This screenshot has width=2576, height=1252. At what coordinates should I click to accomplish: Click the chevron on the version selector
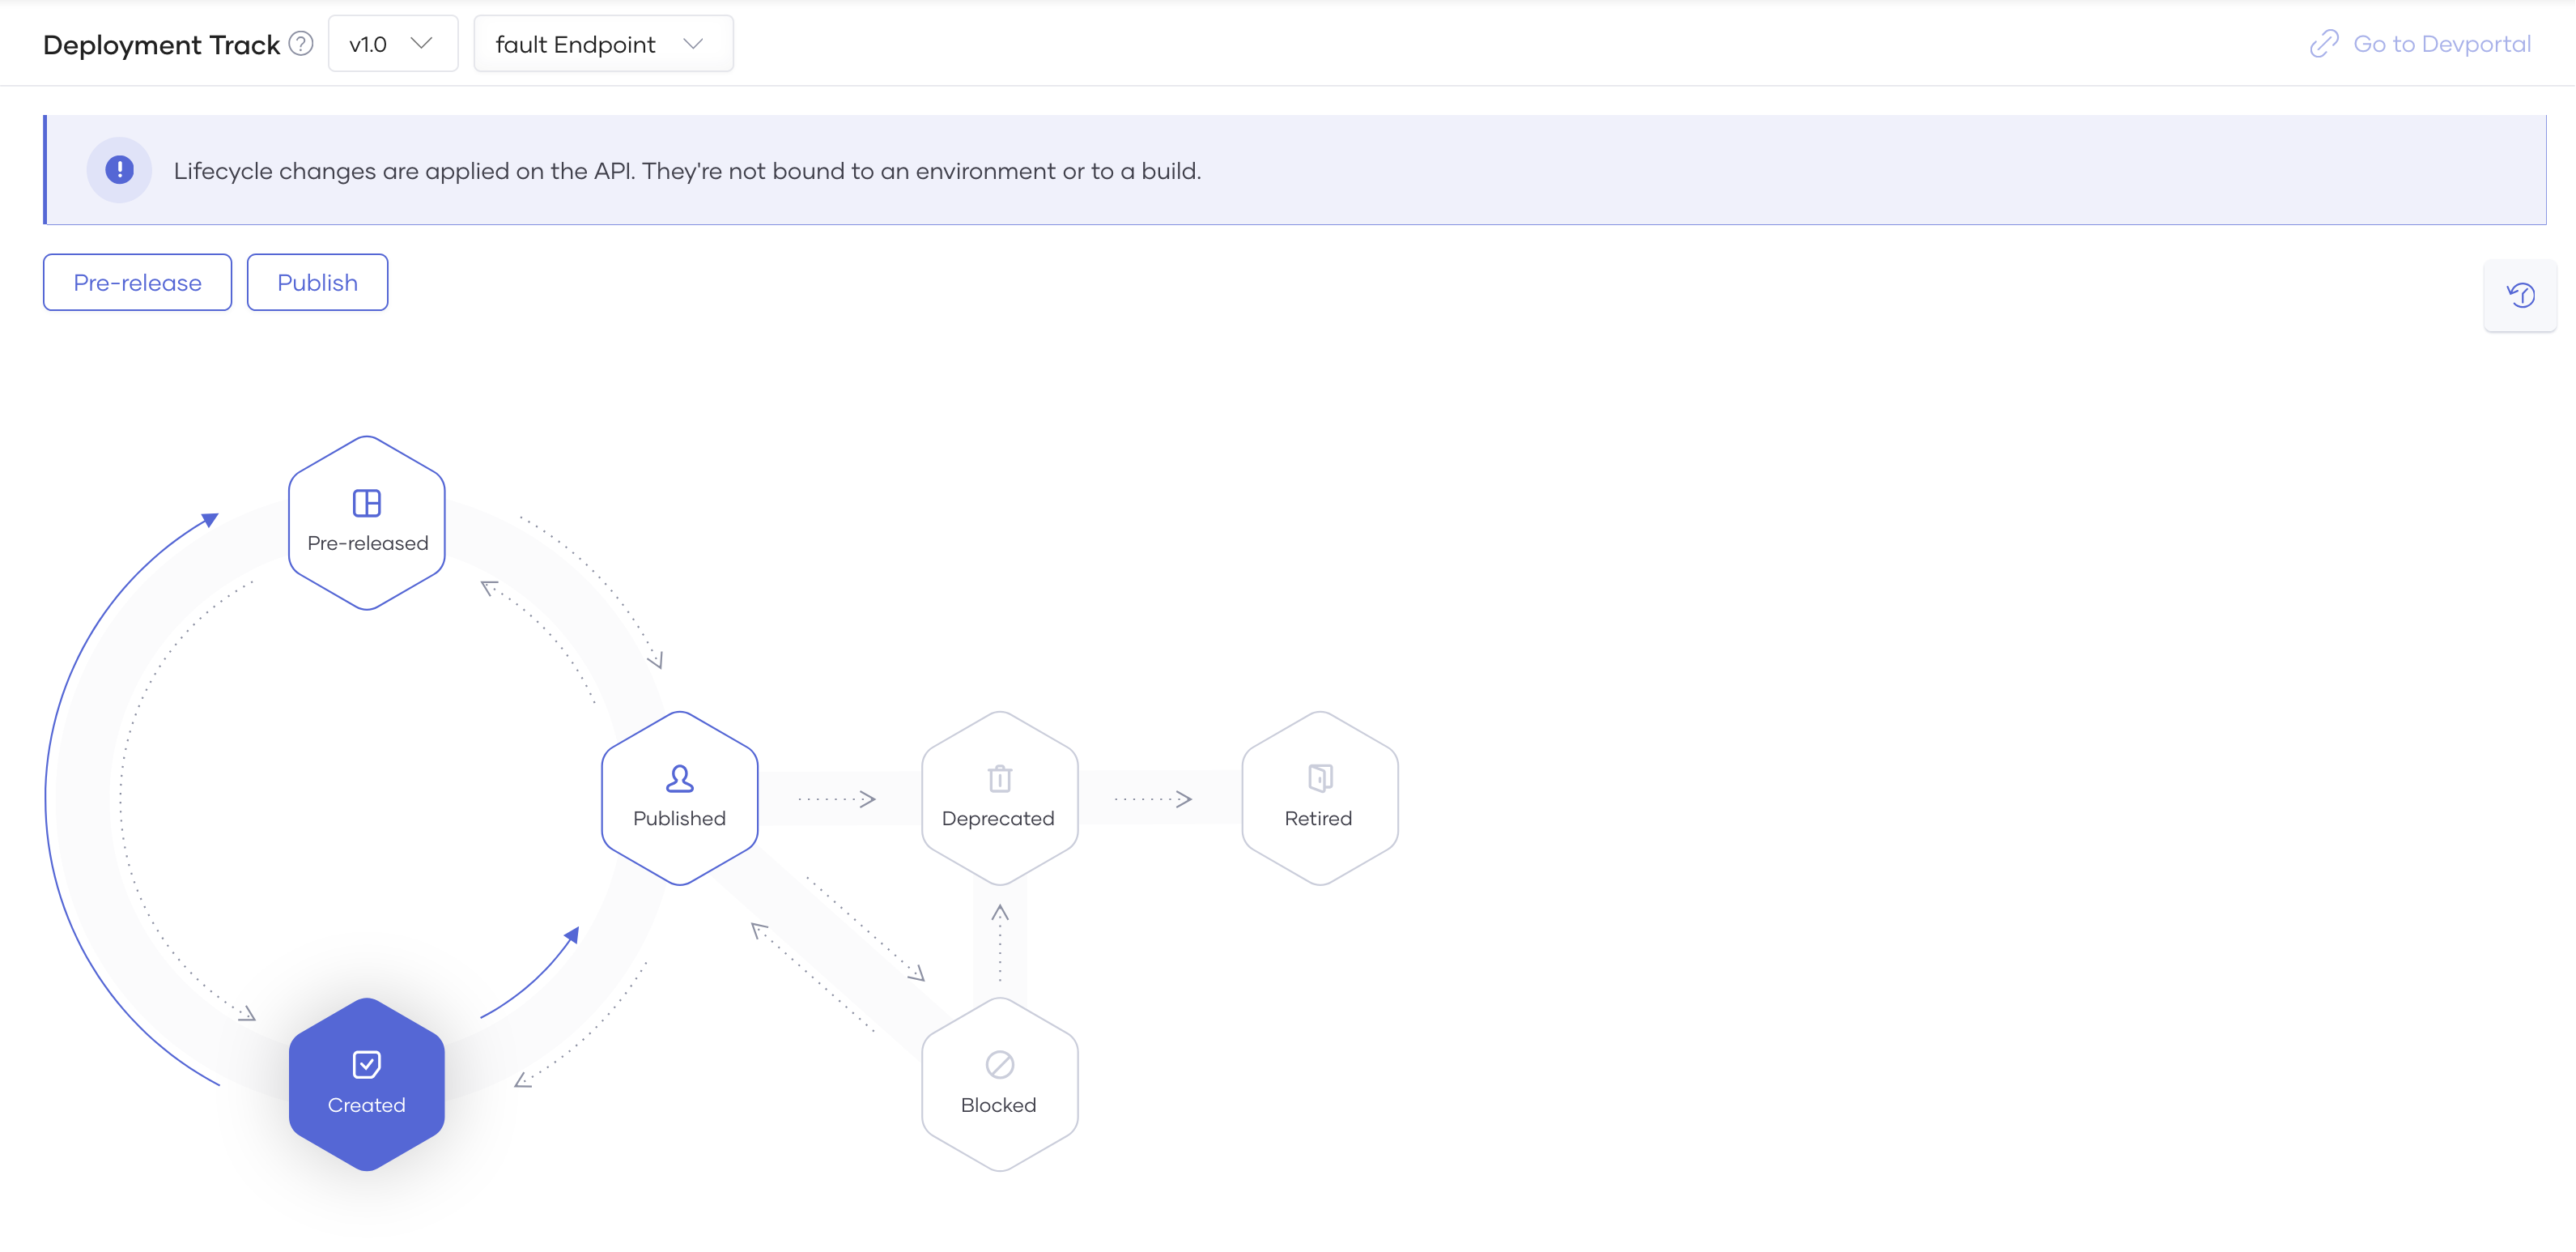tap(422, 43)
